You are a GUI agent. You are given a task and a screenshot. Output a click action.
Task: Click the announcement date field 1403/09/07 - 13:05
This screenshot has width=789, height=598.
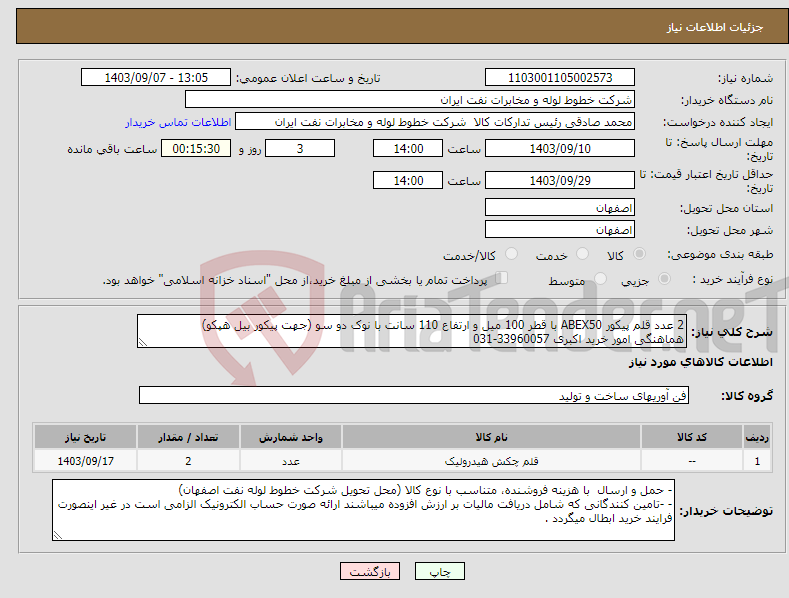pos(155,78)
